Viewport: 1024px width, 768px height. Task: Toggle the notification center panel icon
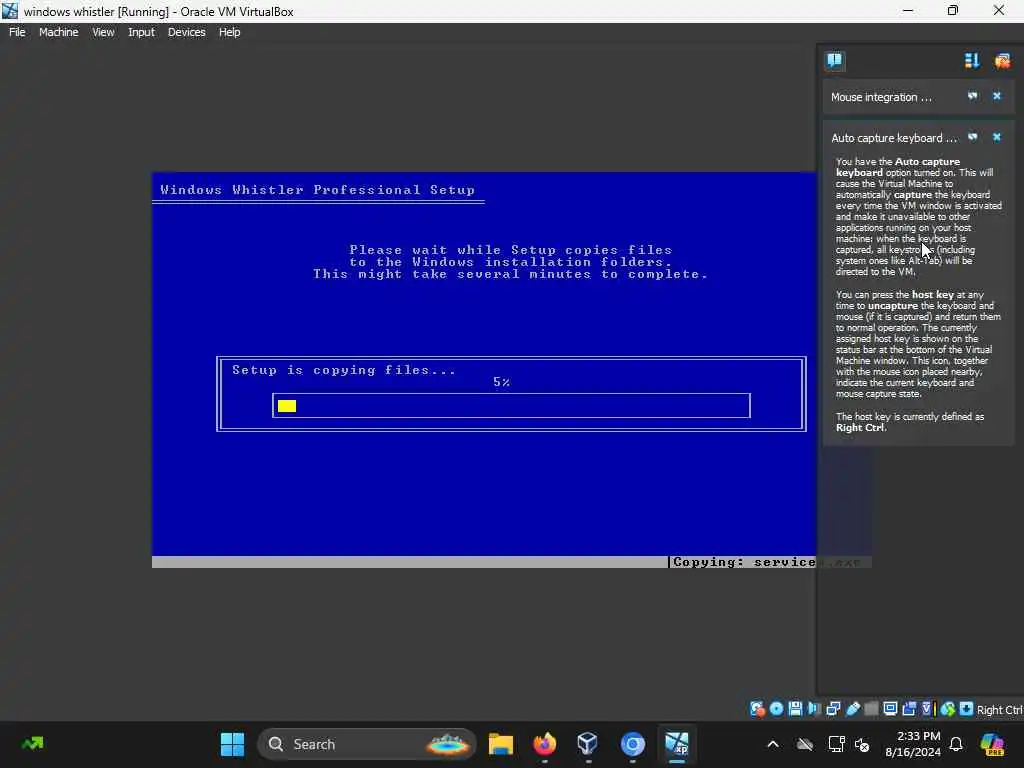pos(835,61)
